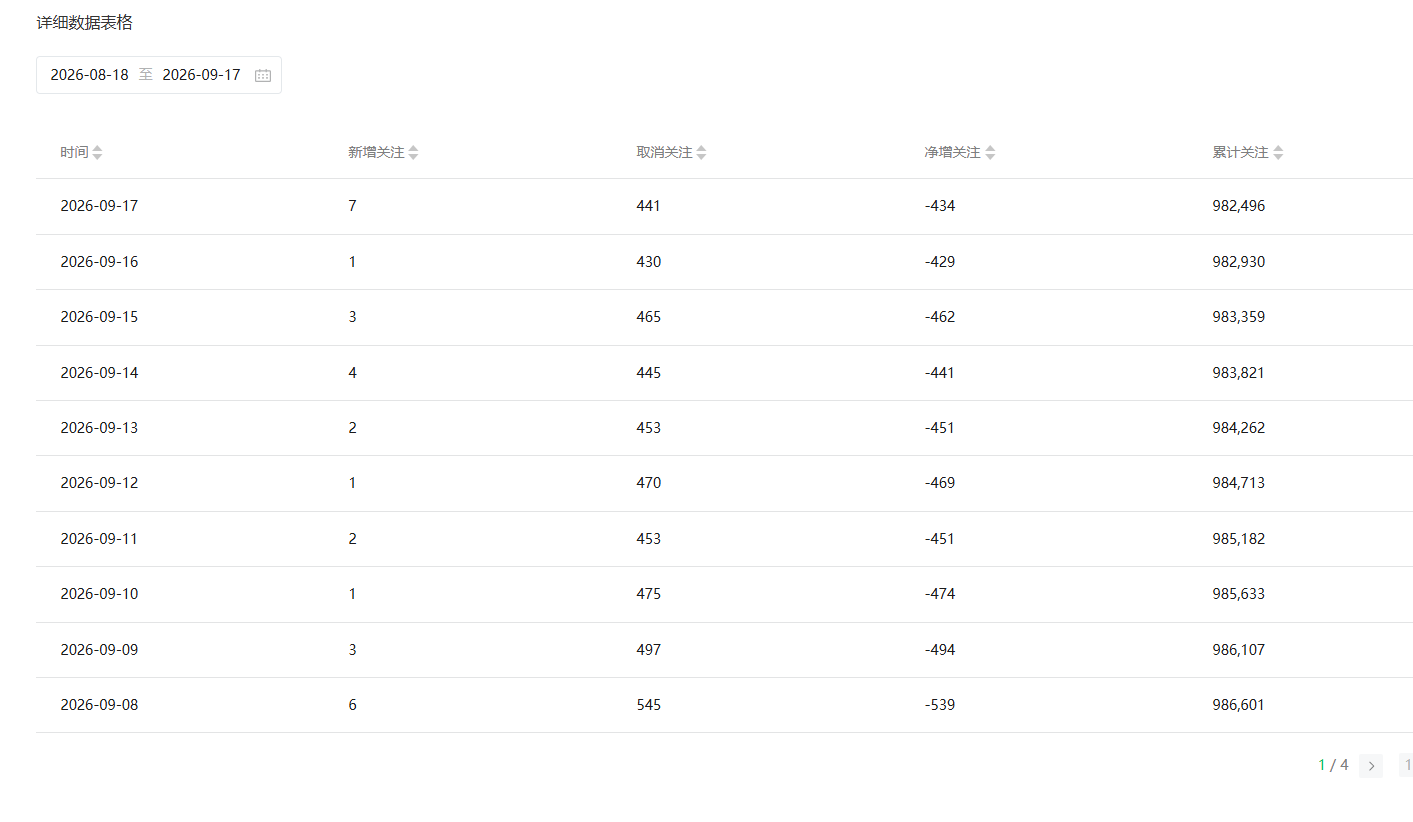Click unfollow count 470 cell
The image size is (1413, 822).
[x=648, y=483]
